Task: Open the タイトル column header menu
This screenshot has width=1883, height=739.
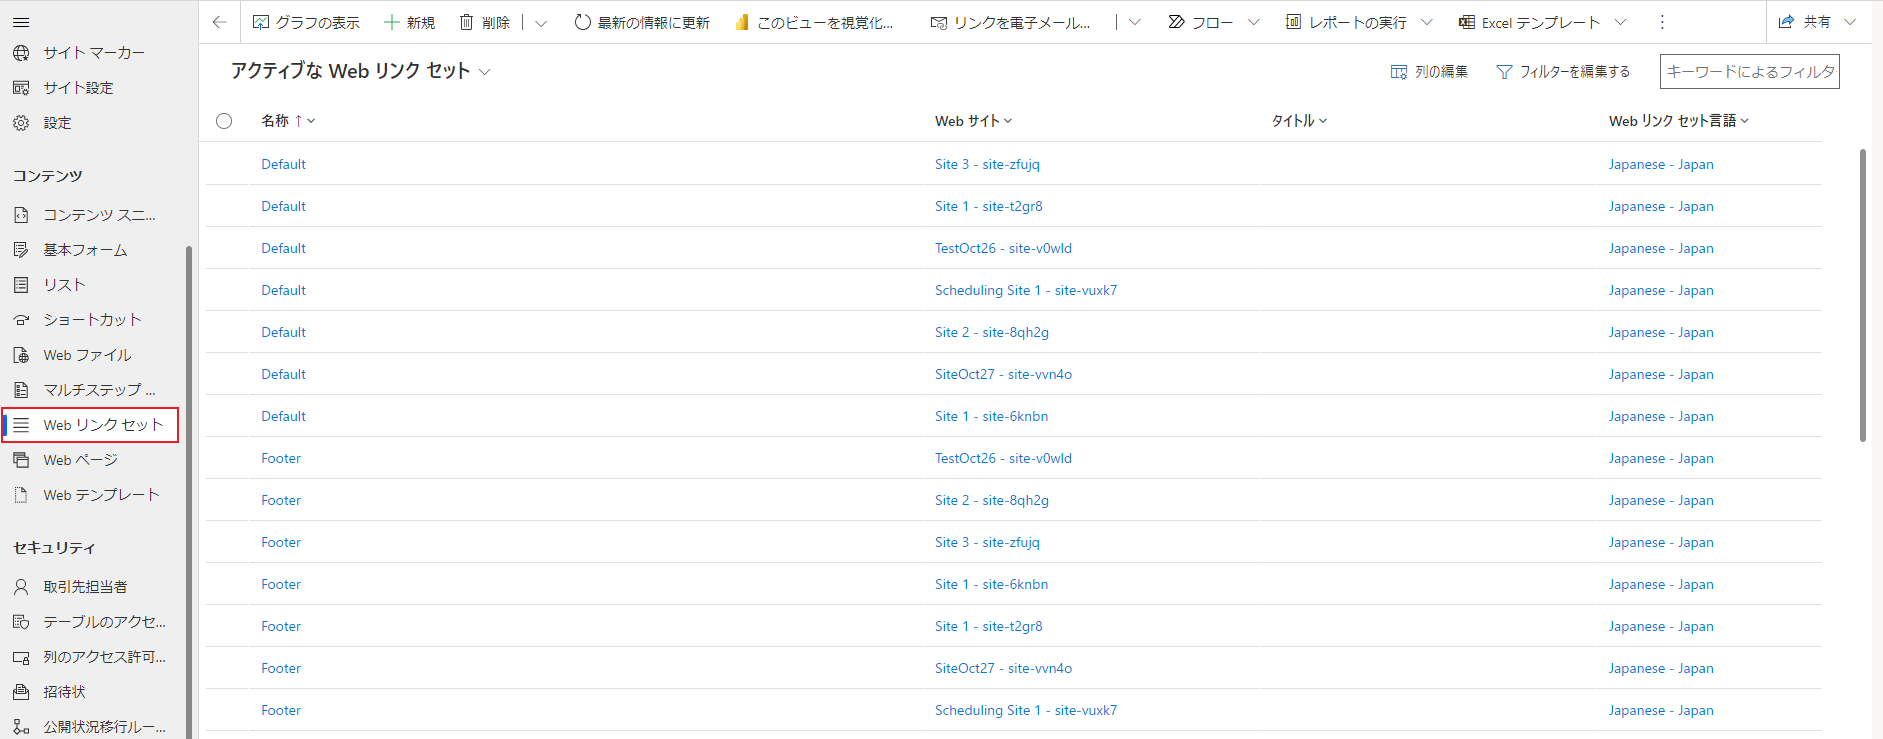Action: point(1299,121)
